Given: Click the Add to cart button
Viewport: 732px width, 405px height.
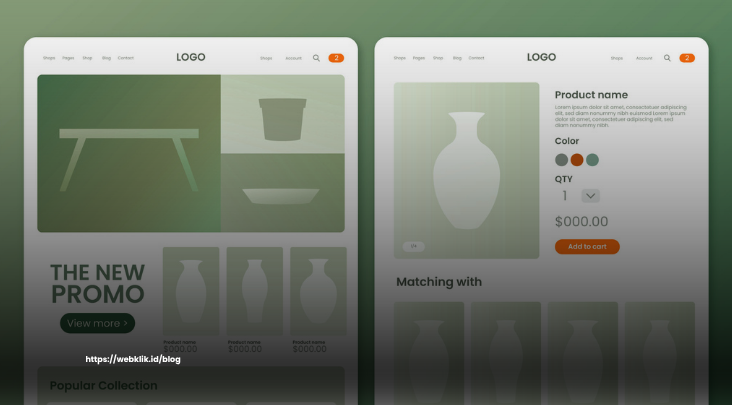Looking at the screenshot, I should [x=587, y=247].
